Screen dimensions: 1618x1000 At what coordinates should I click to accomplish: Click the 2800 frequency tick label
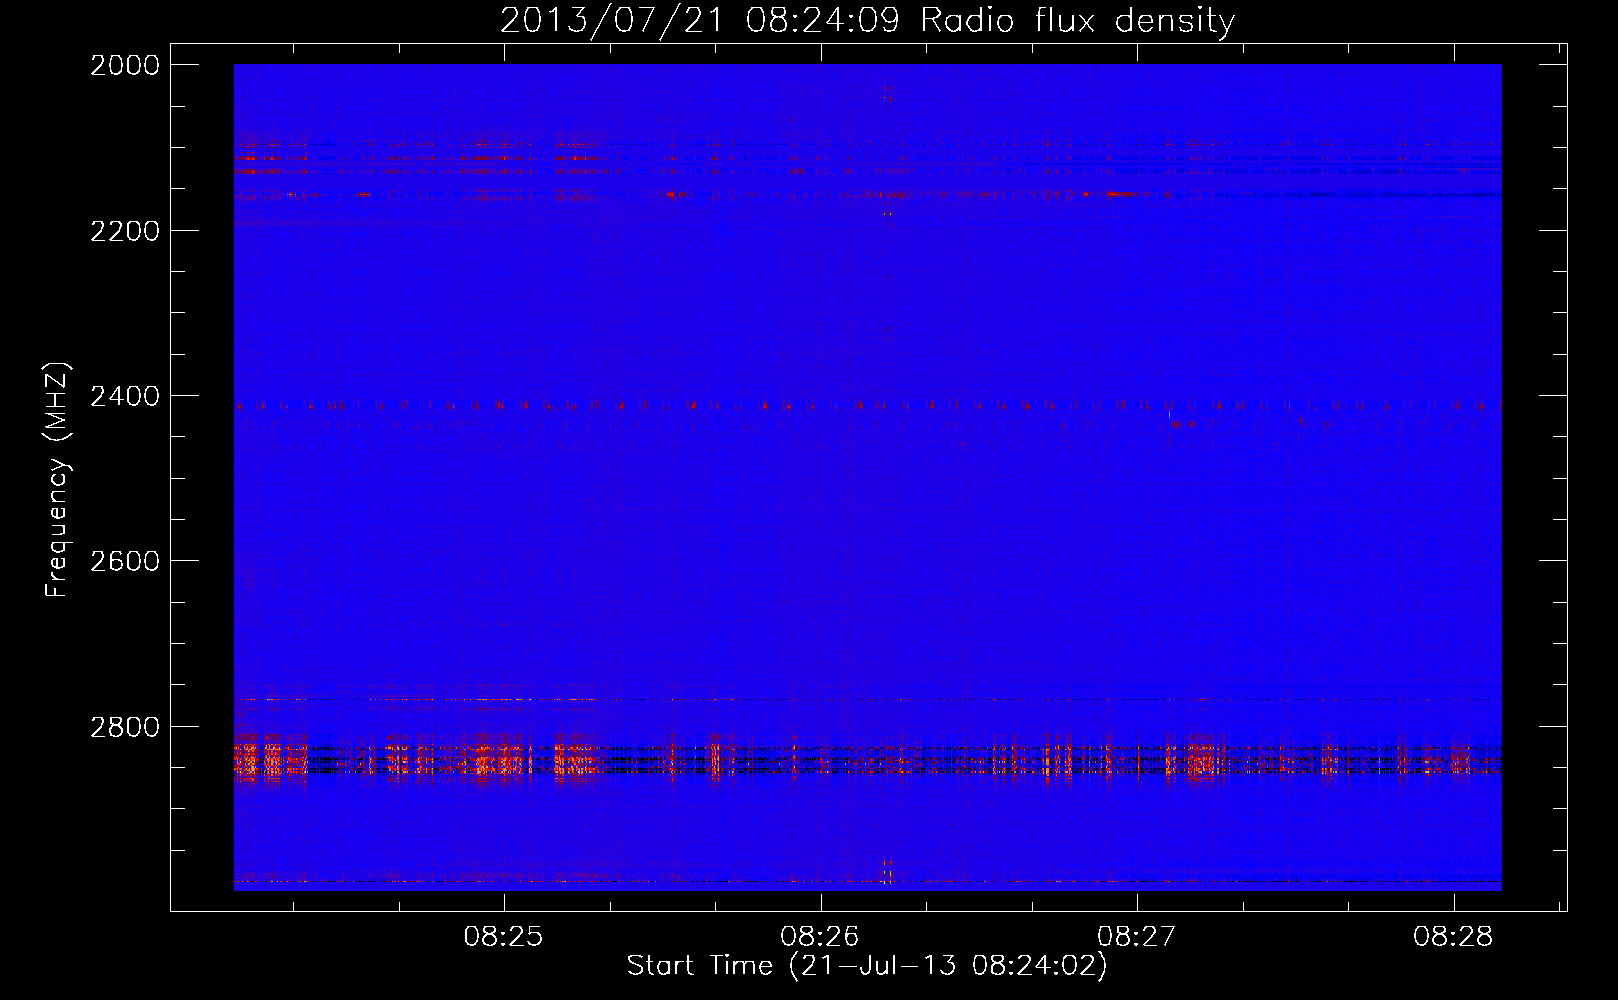pyautogui.click(x=125, y=726)
